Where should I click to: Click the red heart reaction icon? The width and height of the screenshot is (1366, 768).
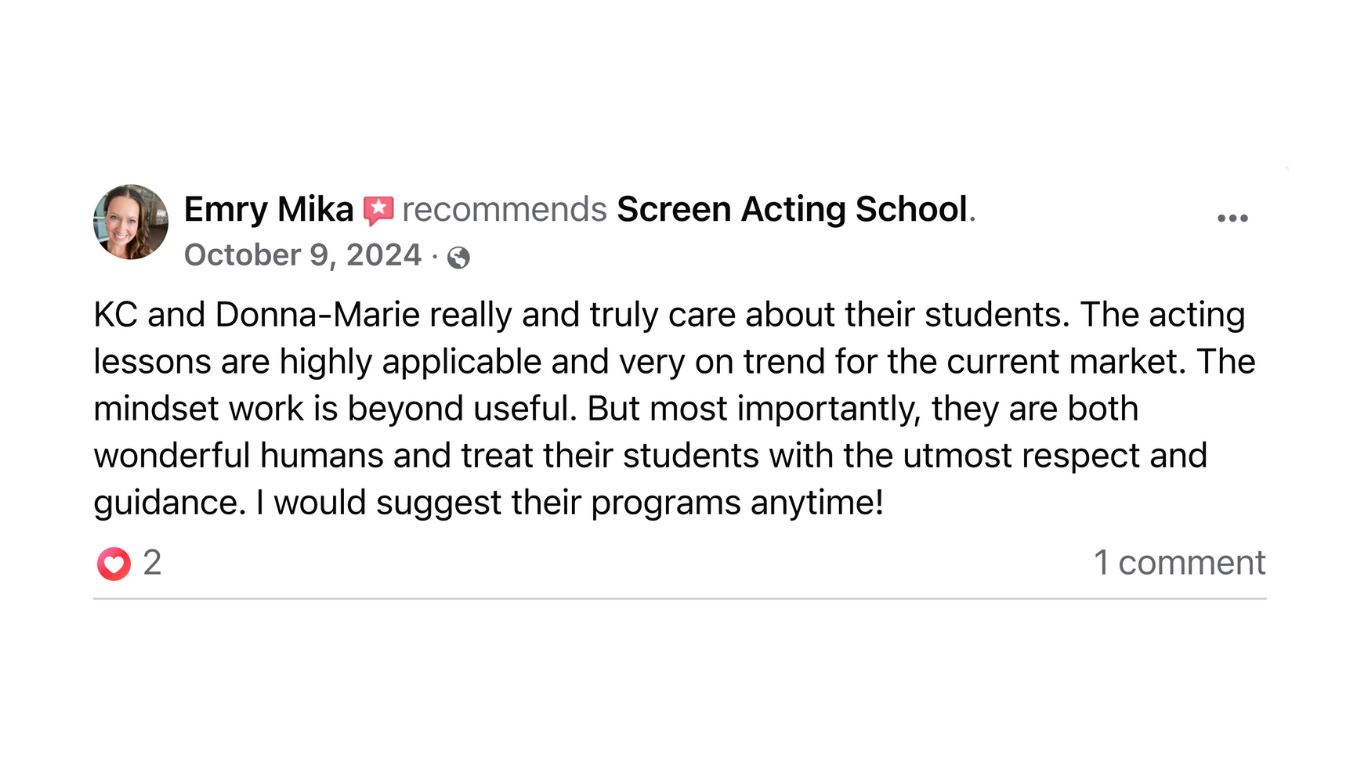113,564
